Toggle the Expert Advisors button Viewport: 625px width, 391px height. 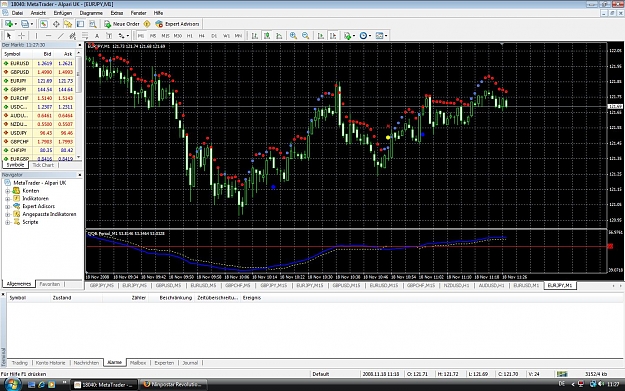pyautogui.click(x=177, y=24)
